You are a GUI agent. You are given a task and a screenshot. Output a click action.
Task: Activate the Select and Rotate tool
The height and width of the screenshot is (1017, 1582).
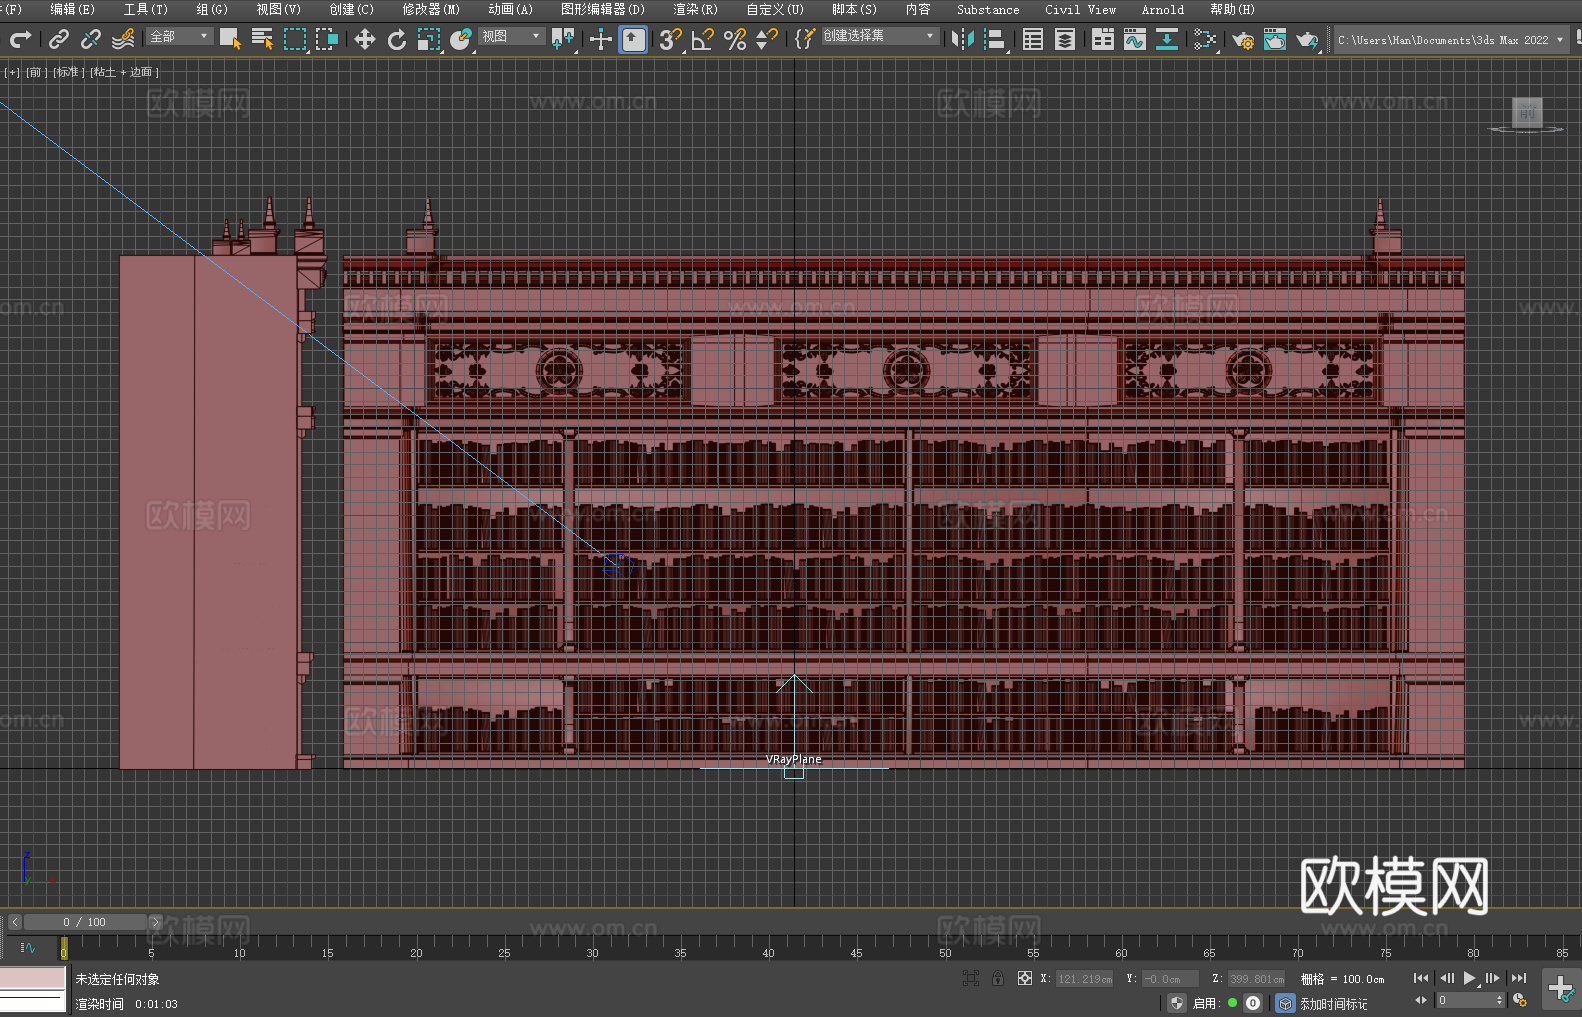tap(397, 39)
